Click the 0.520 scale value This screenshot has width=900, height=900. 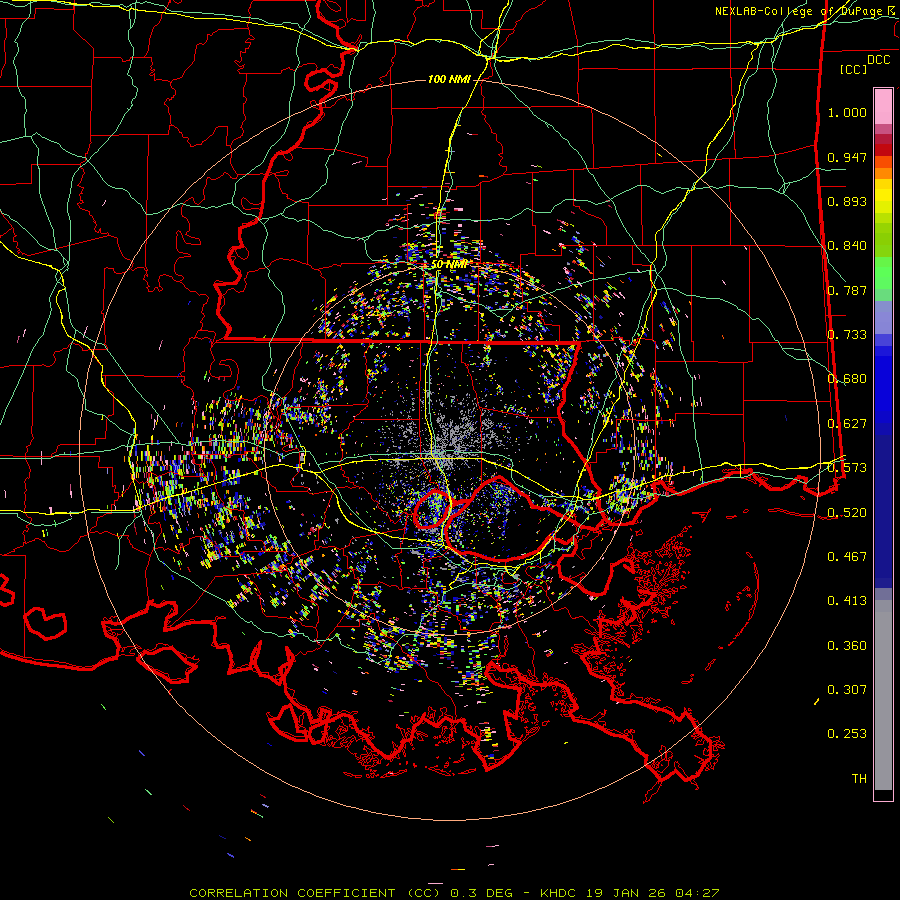tap(847, 512)
